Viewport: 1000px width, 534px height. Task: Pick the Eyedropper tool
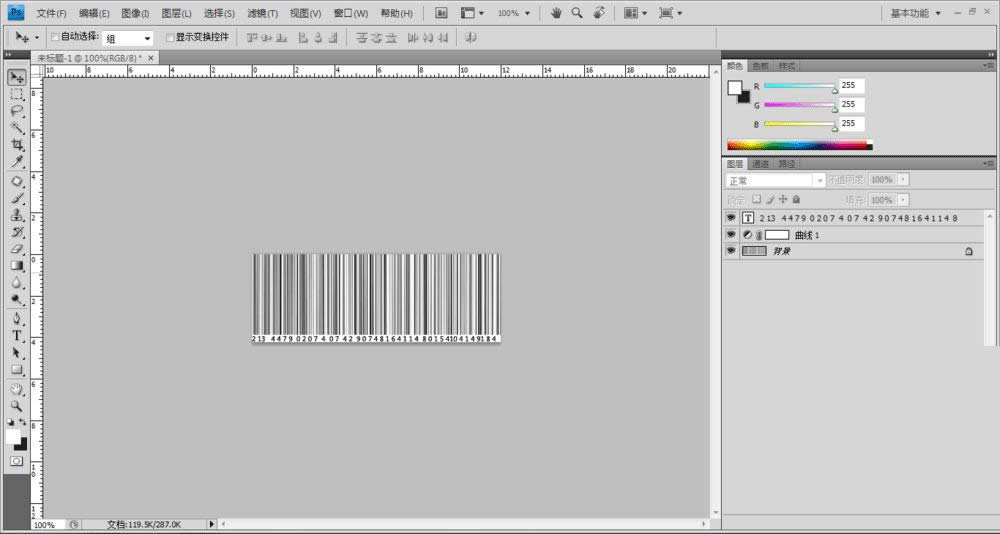pyautogui.click(x=17, y=161)
